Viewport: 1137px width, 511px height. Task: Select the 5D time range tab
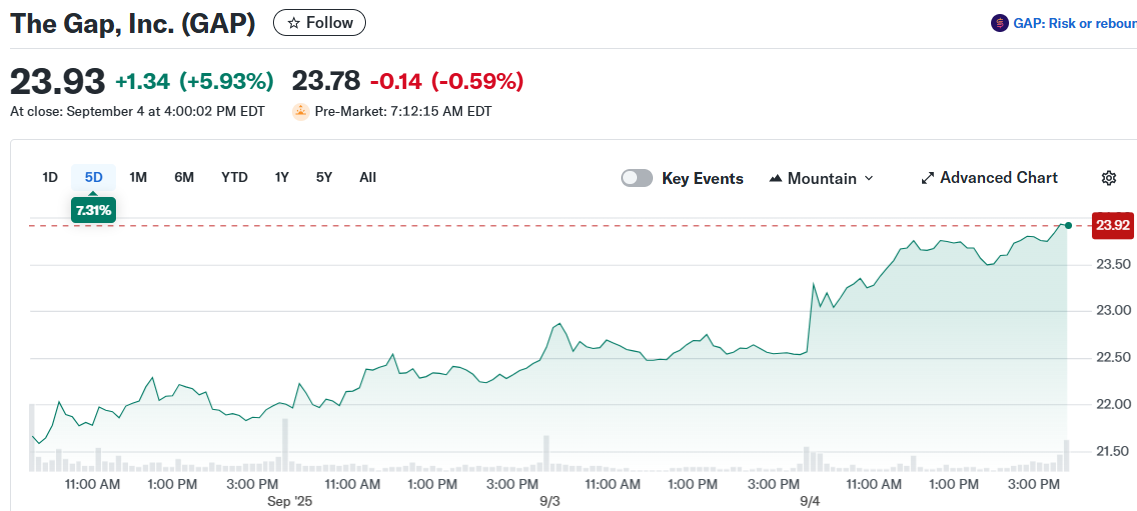pos(94,178)
